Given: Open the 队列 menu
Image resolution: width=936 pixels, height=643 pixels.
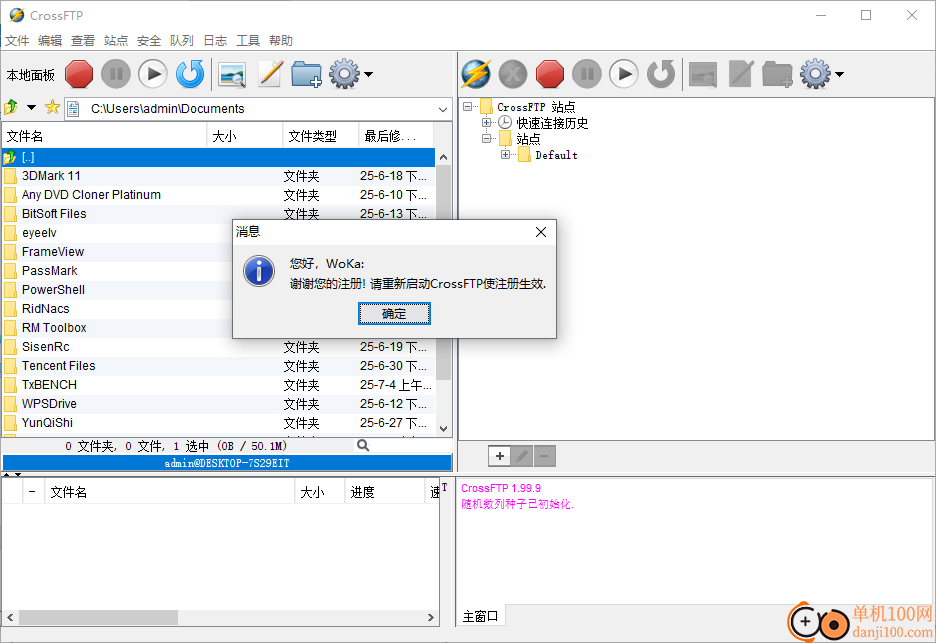Looking at the screenshot, I should point(182,41).
